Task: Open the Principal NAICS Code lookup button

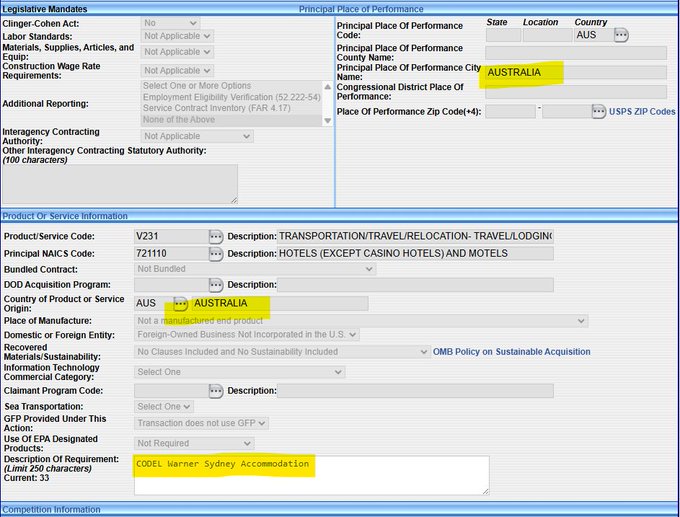Action: [x=215, y=254]
